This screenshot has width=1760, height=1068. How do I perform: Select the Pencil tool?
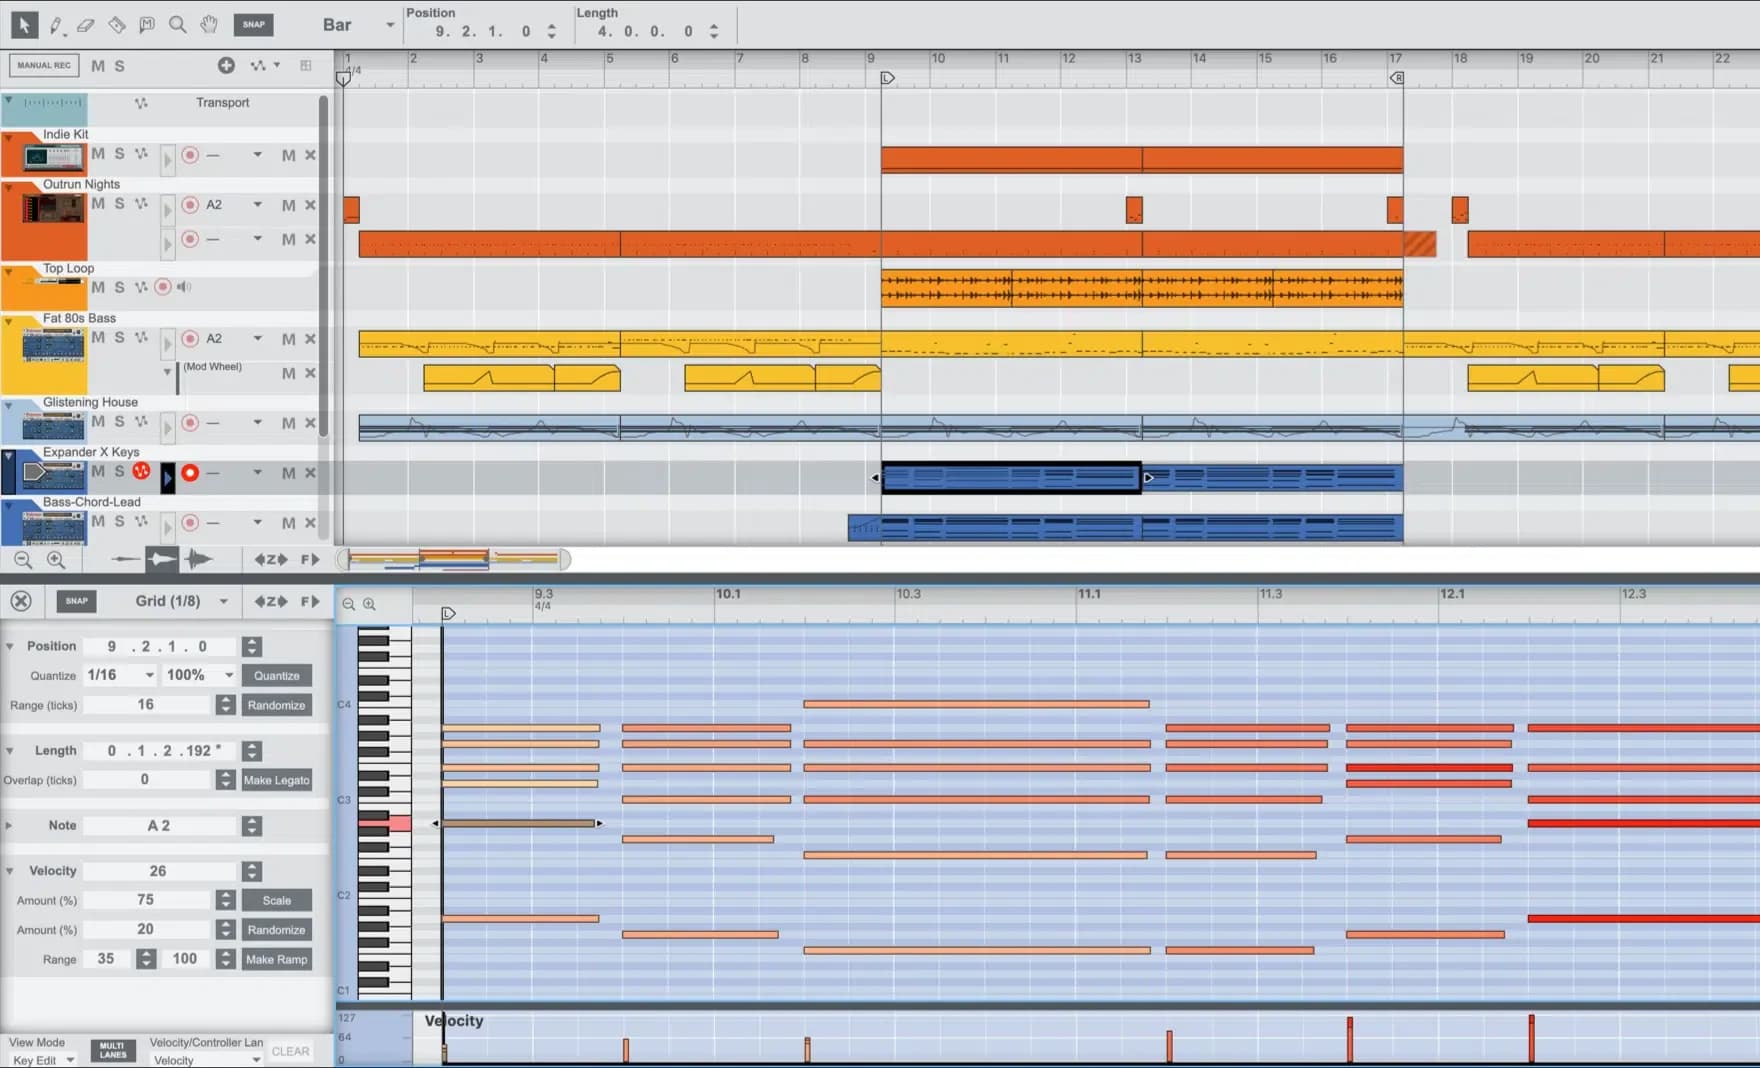[55, 24]
